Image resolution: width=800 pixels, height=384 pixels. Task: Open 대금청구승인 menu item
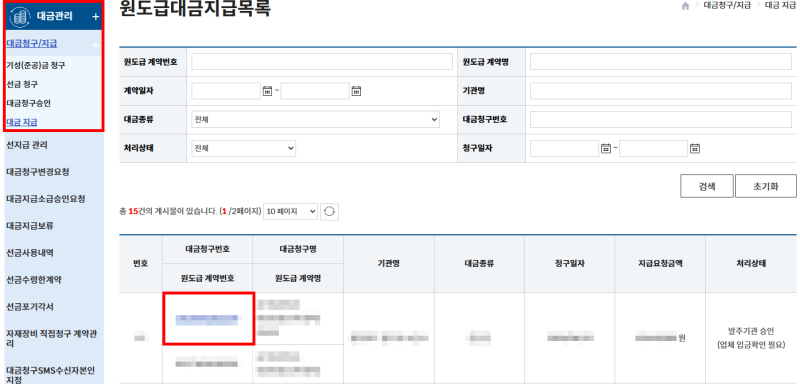click(29, 103)
